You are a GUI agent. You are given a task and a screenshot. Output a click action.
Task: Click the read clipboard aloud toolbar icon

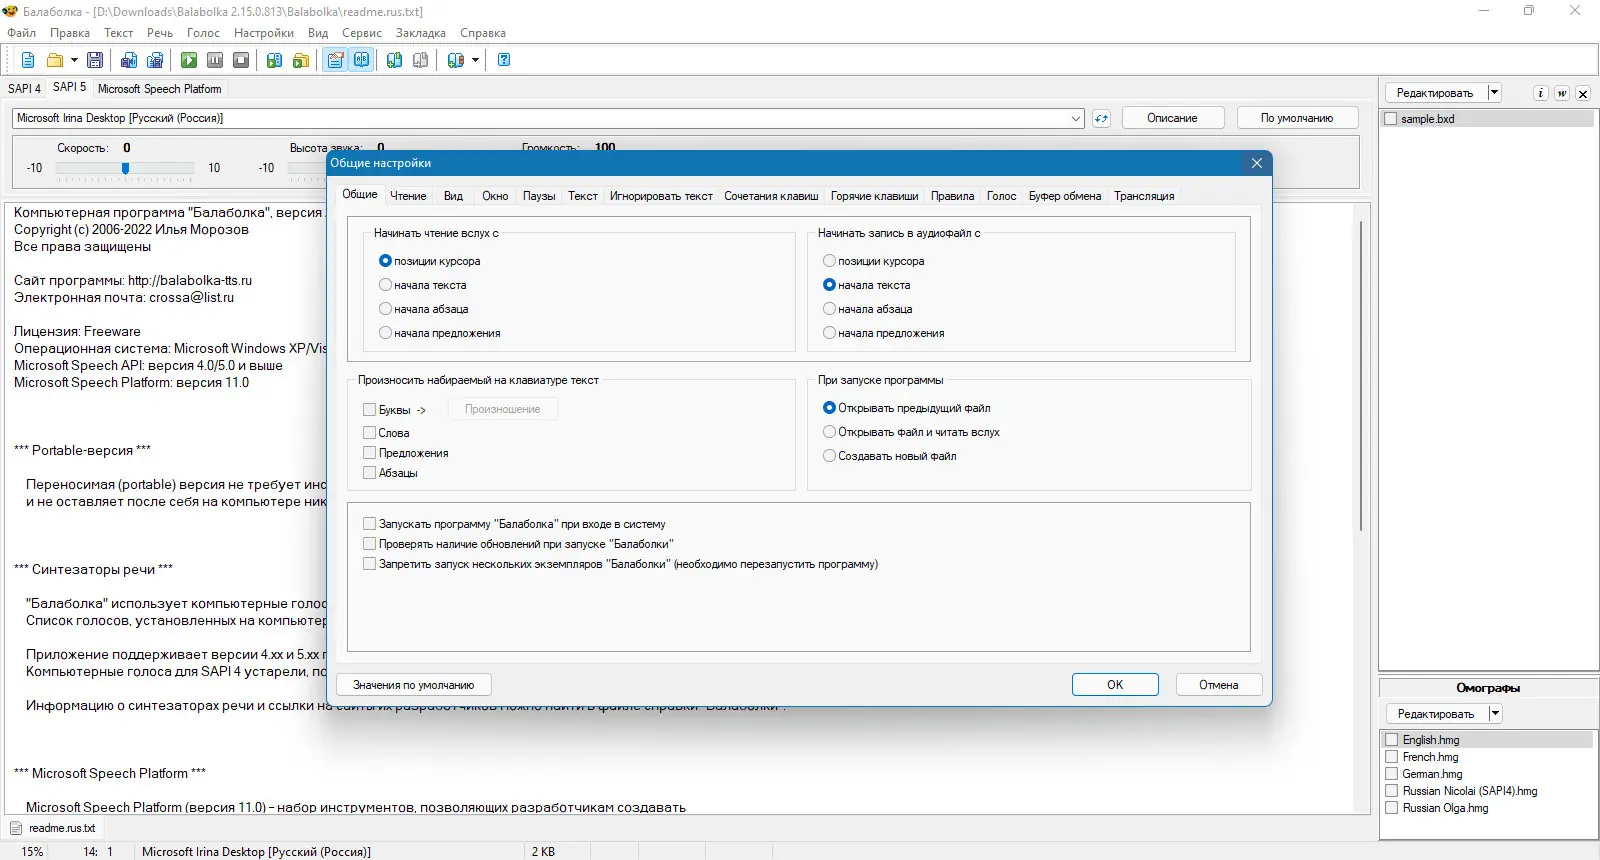click(275, 60)
